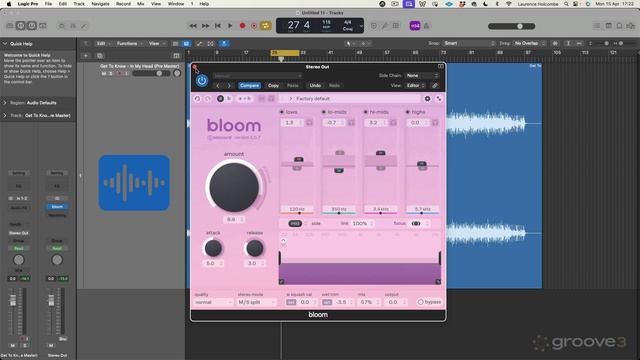Viewport: 640px width, 360px height.
Task: Click the lows value field 1.3
Action: click(x=291, y=122)
